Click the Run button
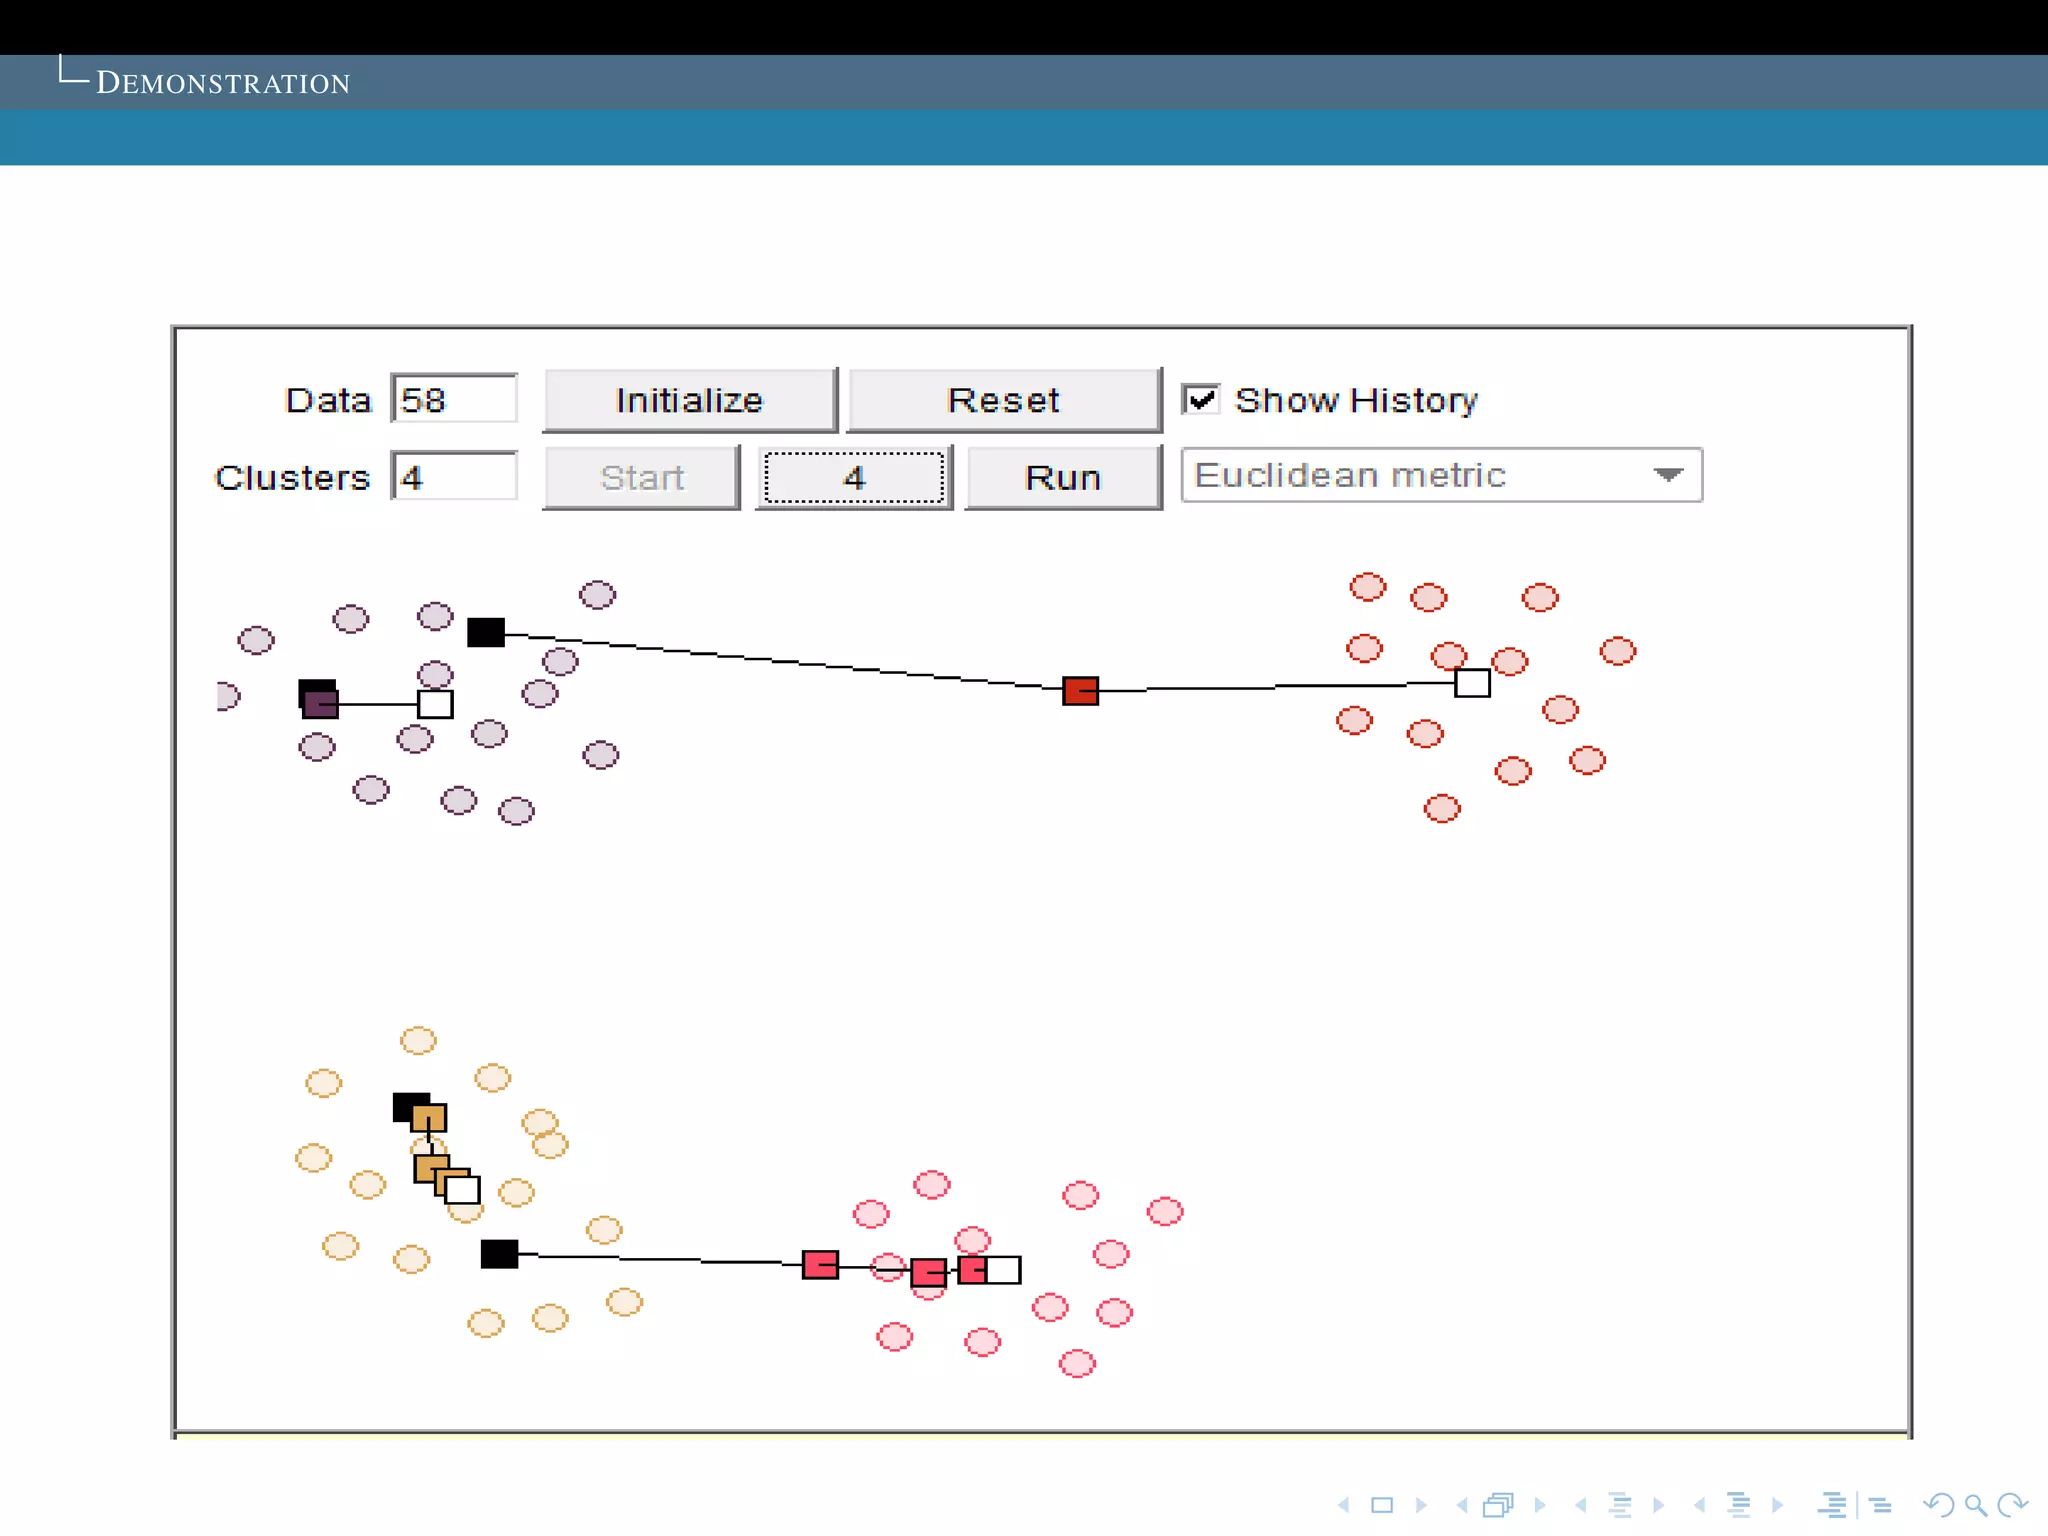 pos(1063,478)
